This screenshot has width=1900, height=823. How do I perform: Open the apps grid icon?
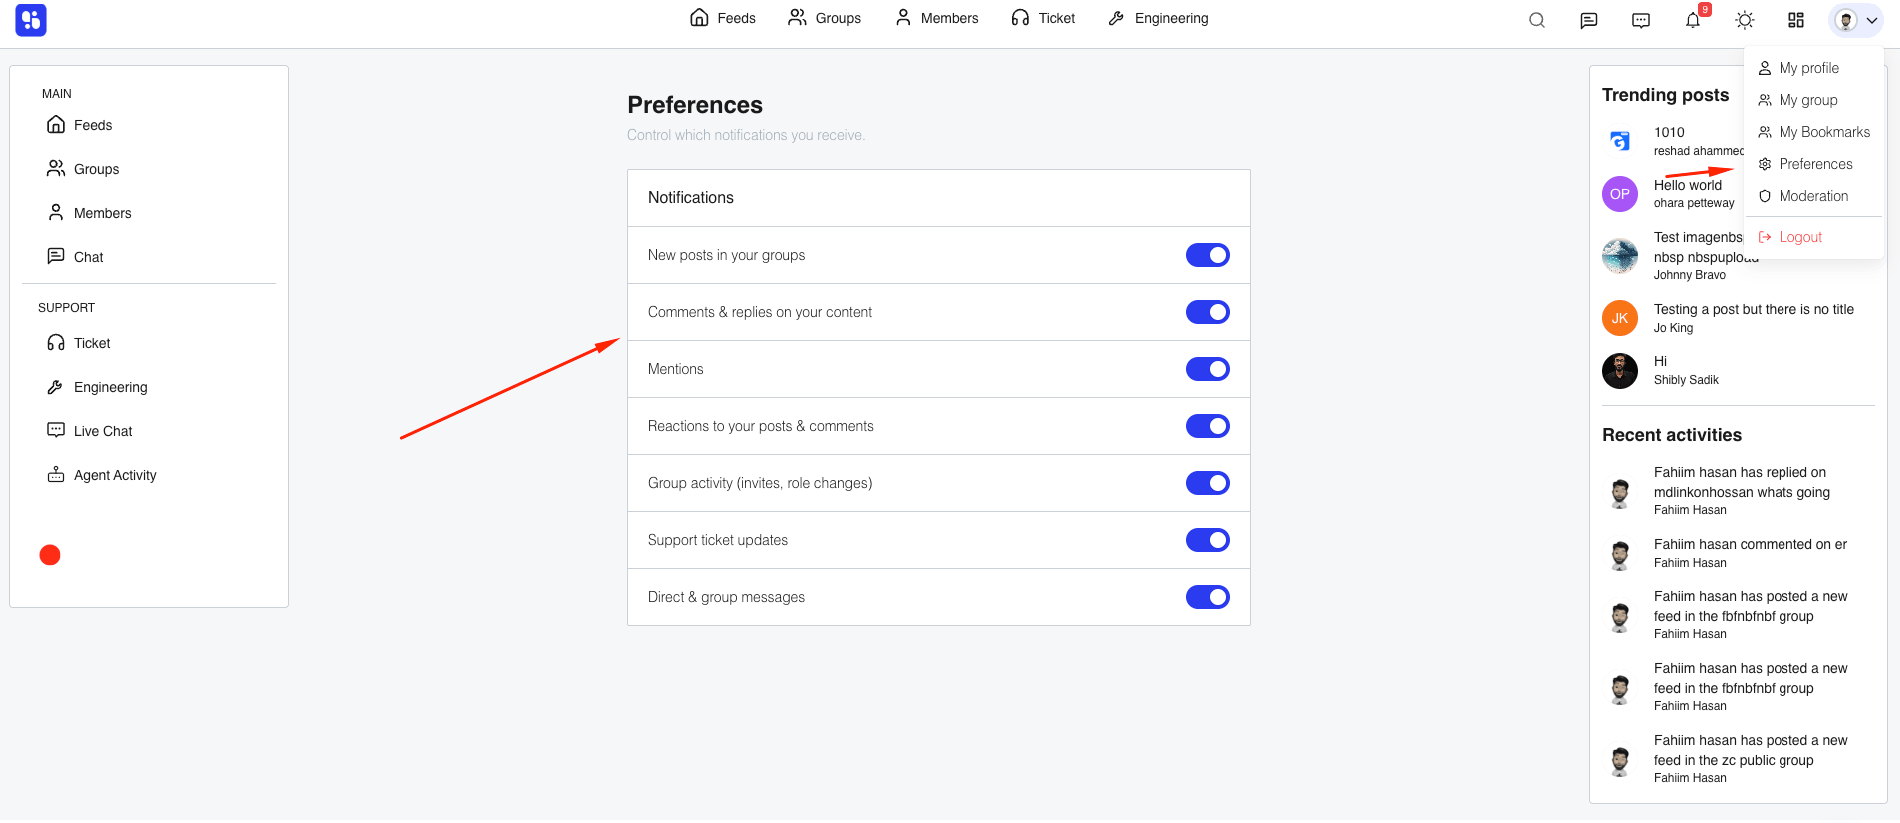1796,20
